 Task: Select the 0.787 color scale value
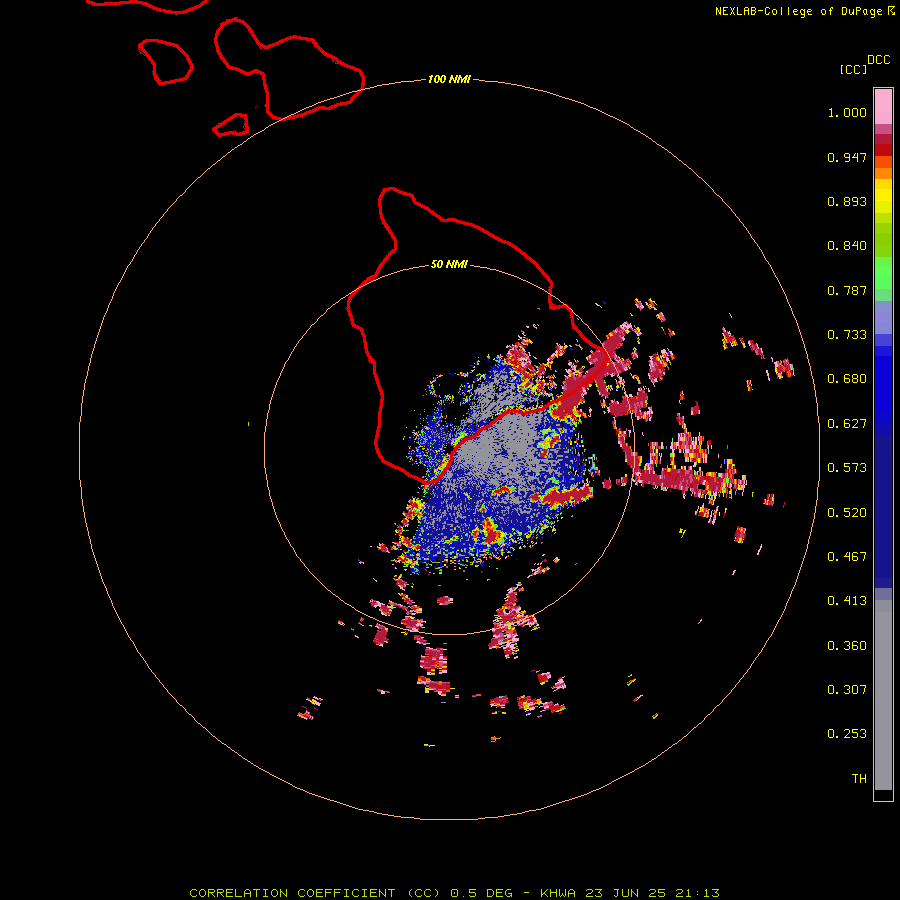point(847,290)
